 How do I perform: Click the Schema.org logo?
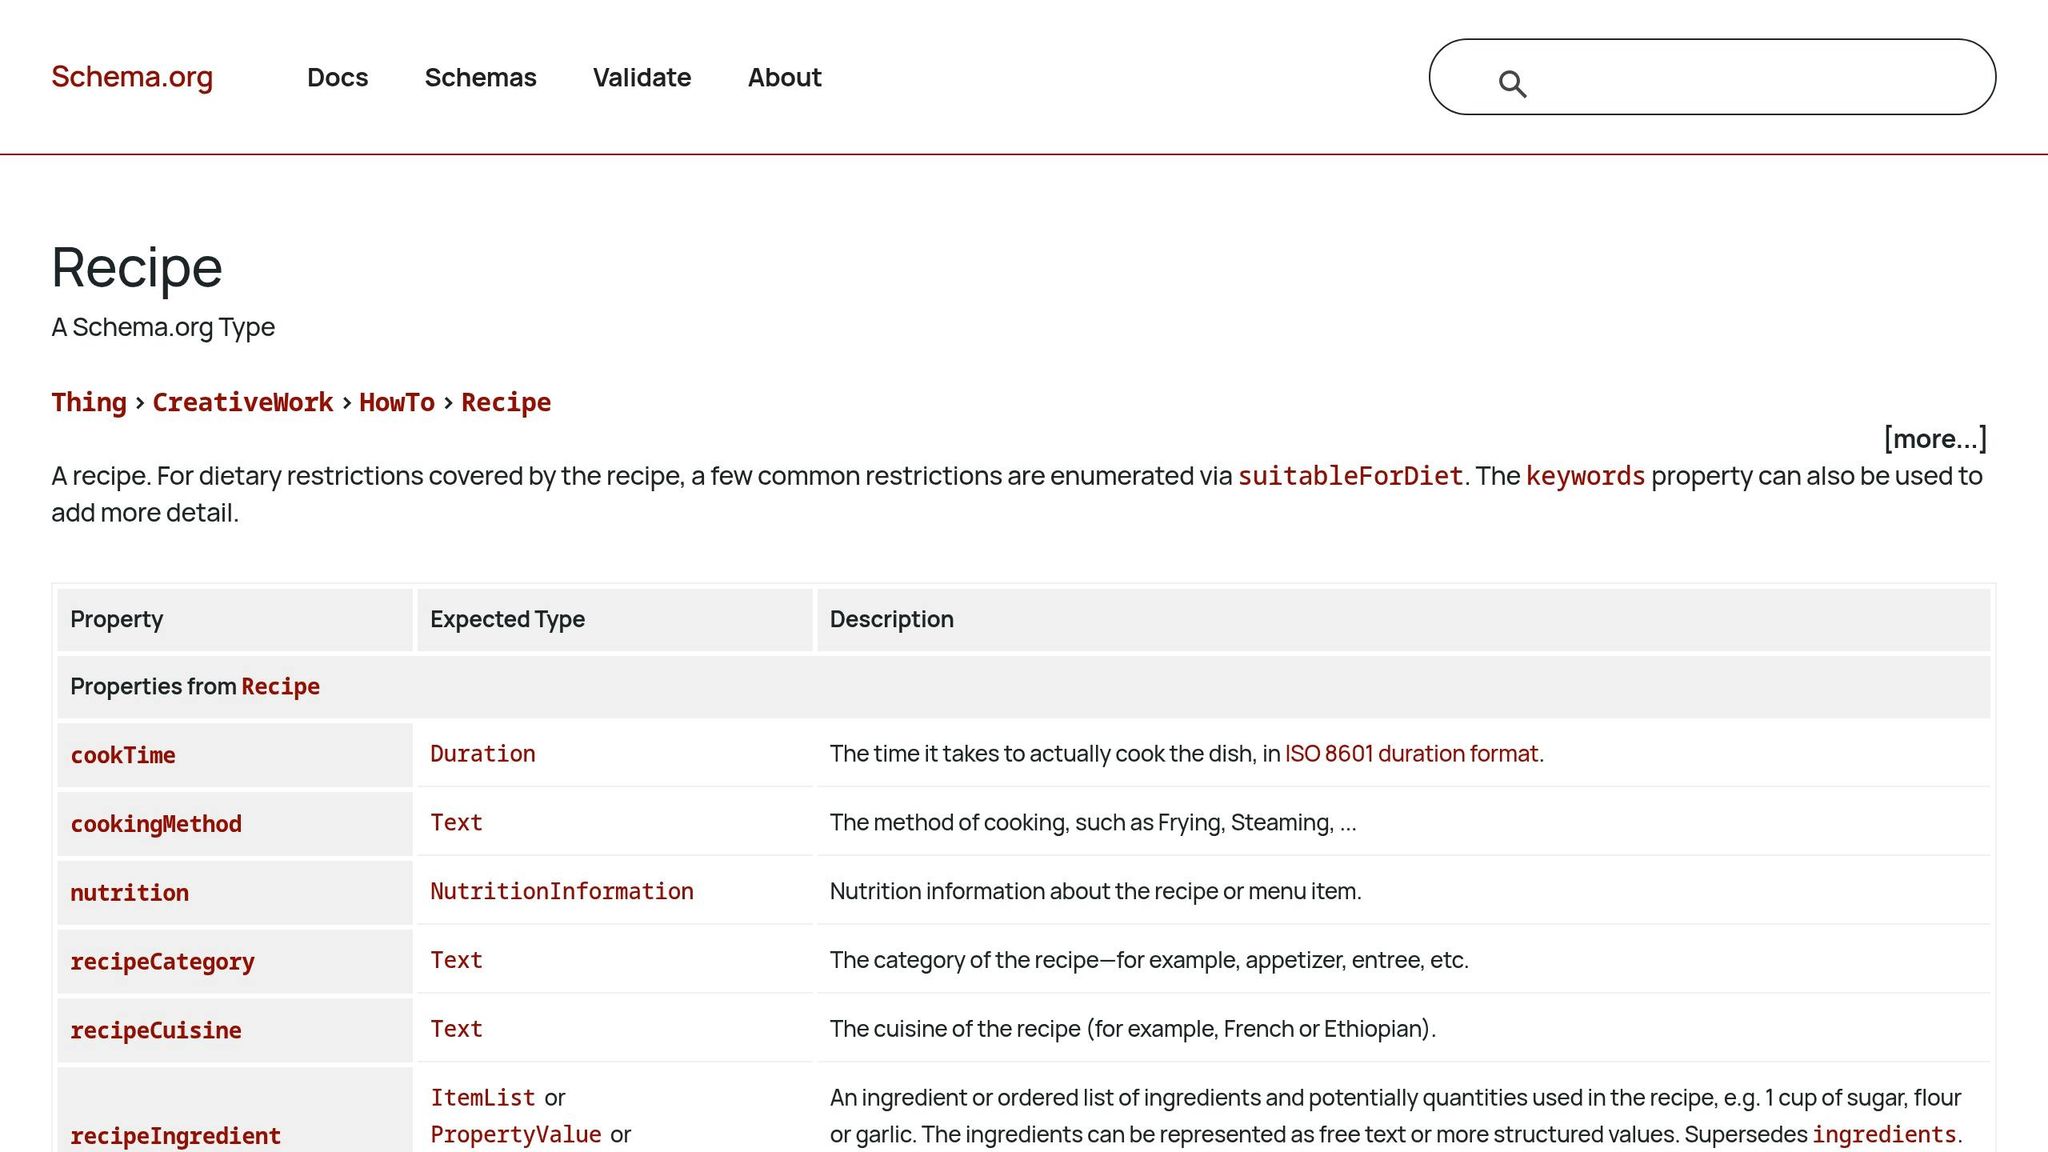click(131, 77)
